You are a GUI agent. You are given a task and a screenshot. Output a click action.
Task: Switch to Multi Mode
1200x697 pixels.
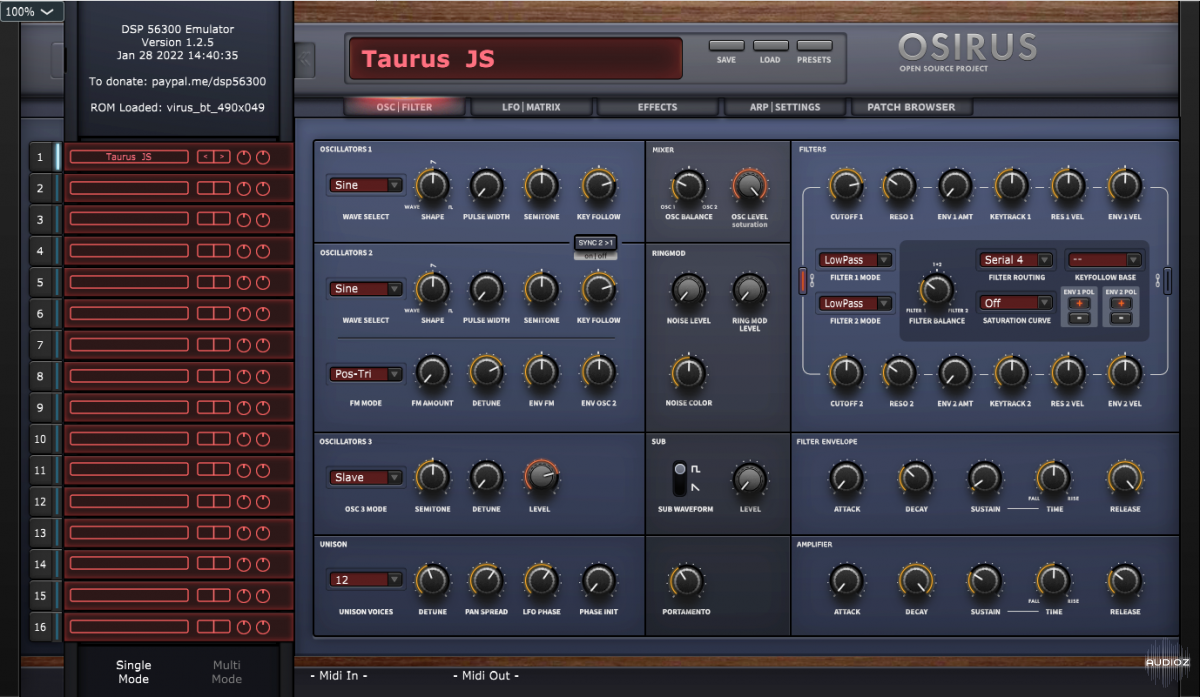coord(227,671)
